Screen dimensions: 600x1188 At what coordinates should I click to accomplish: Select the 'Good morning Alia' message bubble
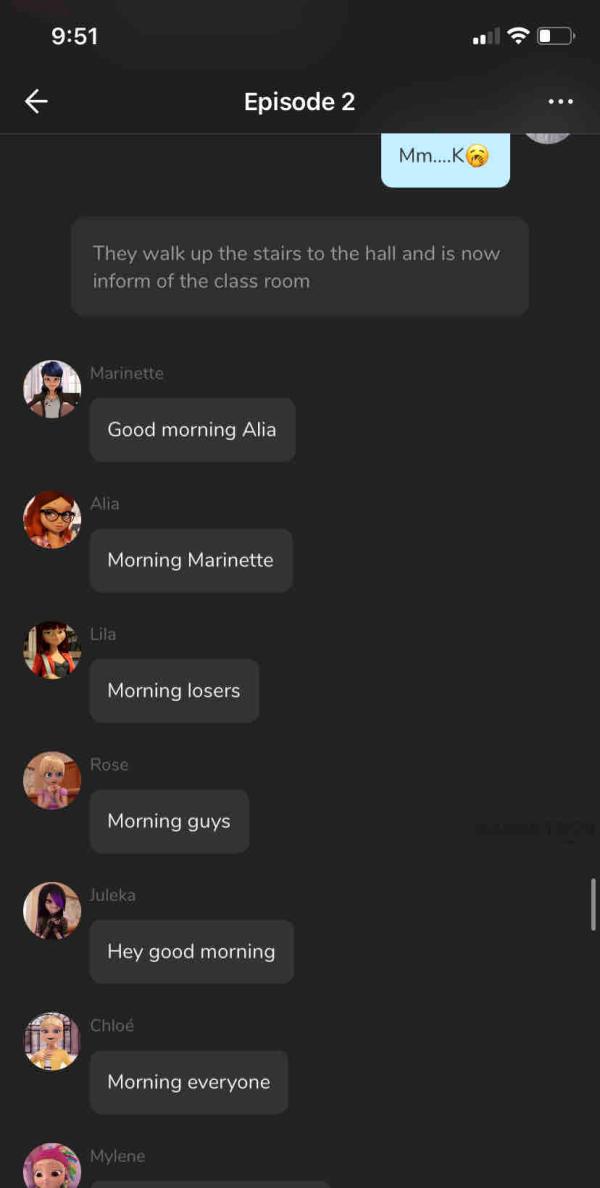[x=192, y=430]
